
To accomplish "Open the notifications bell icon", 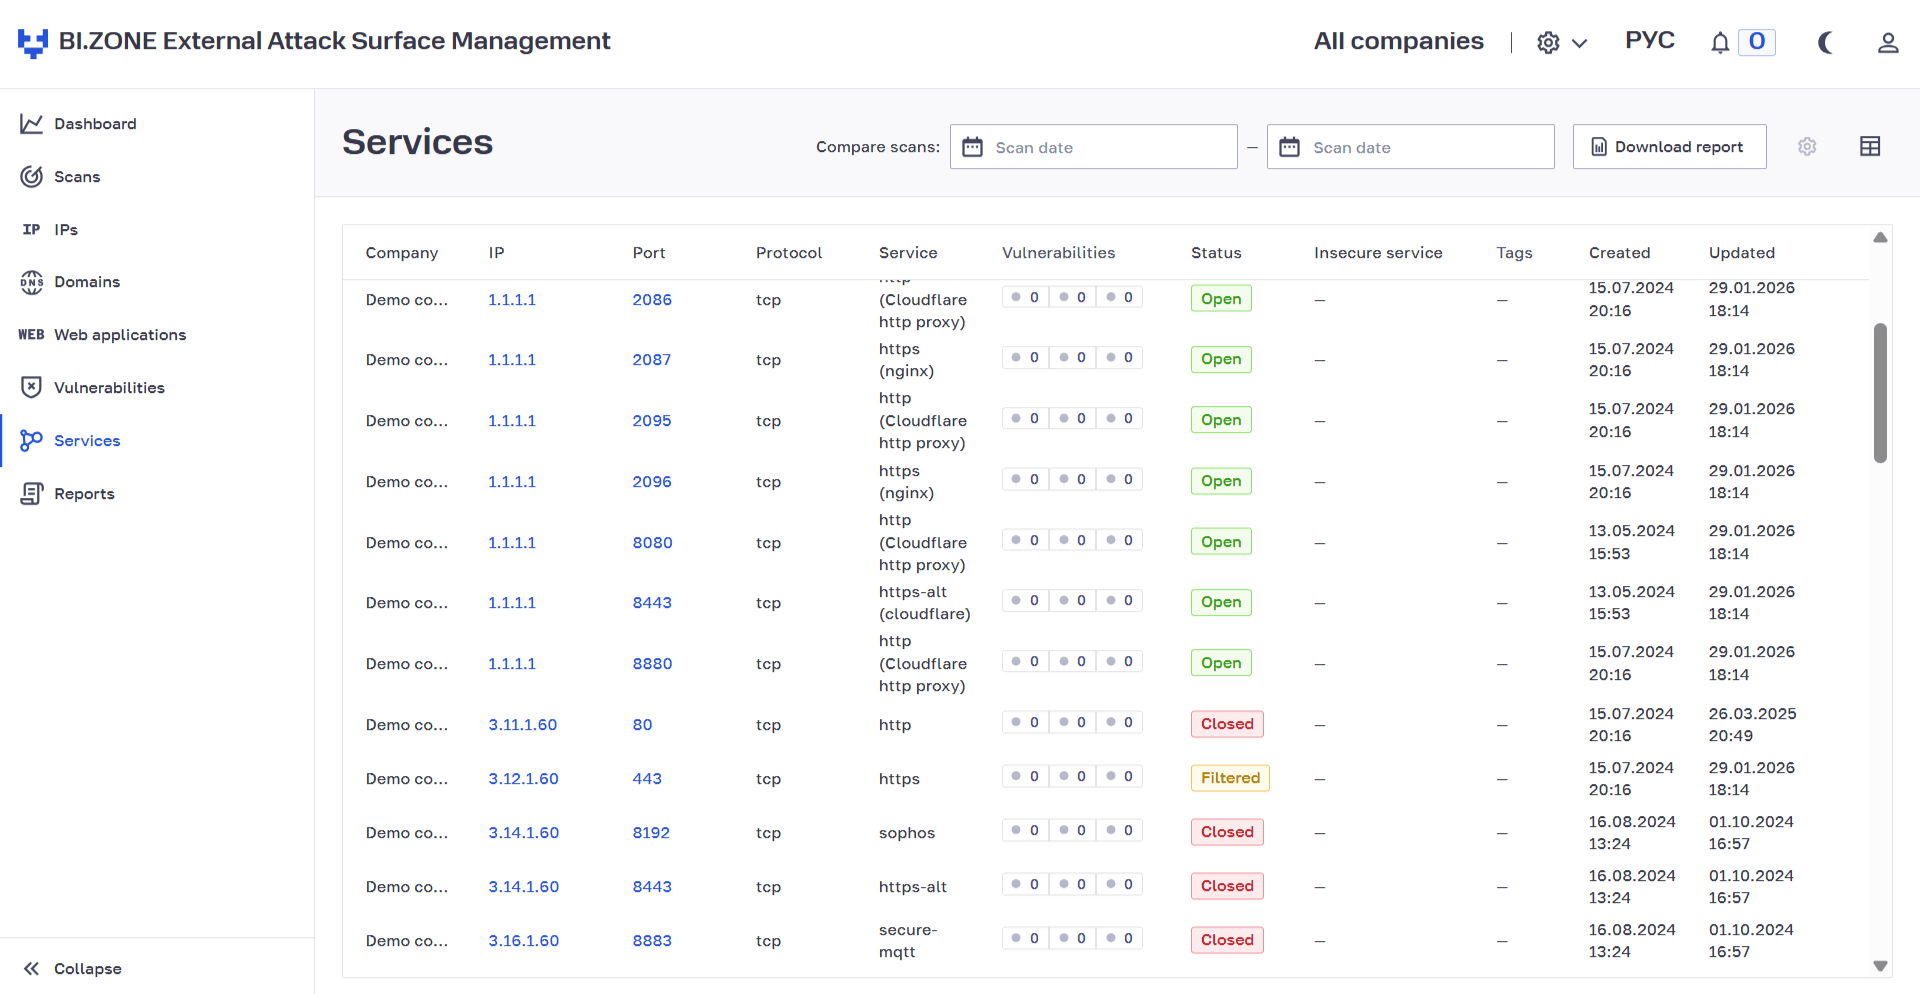I will tap(1720, 42).
